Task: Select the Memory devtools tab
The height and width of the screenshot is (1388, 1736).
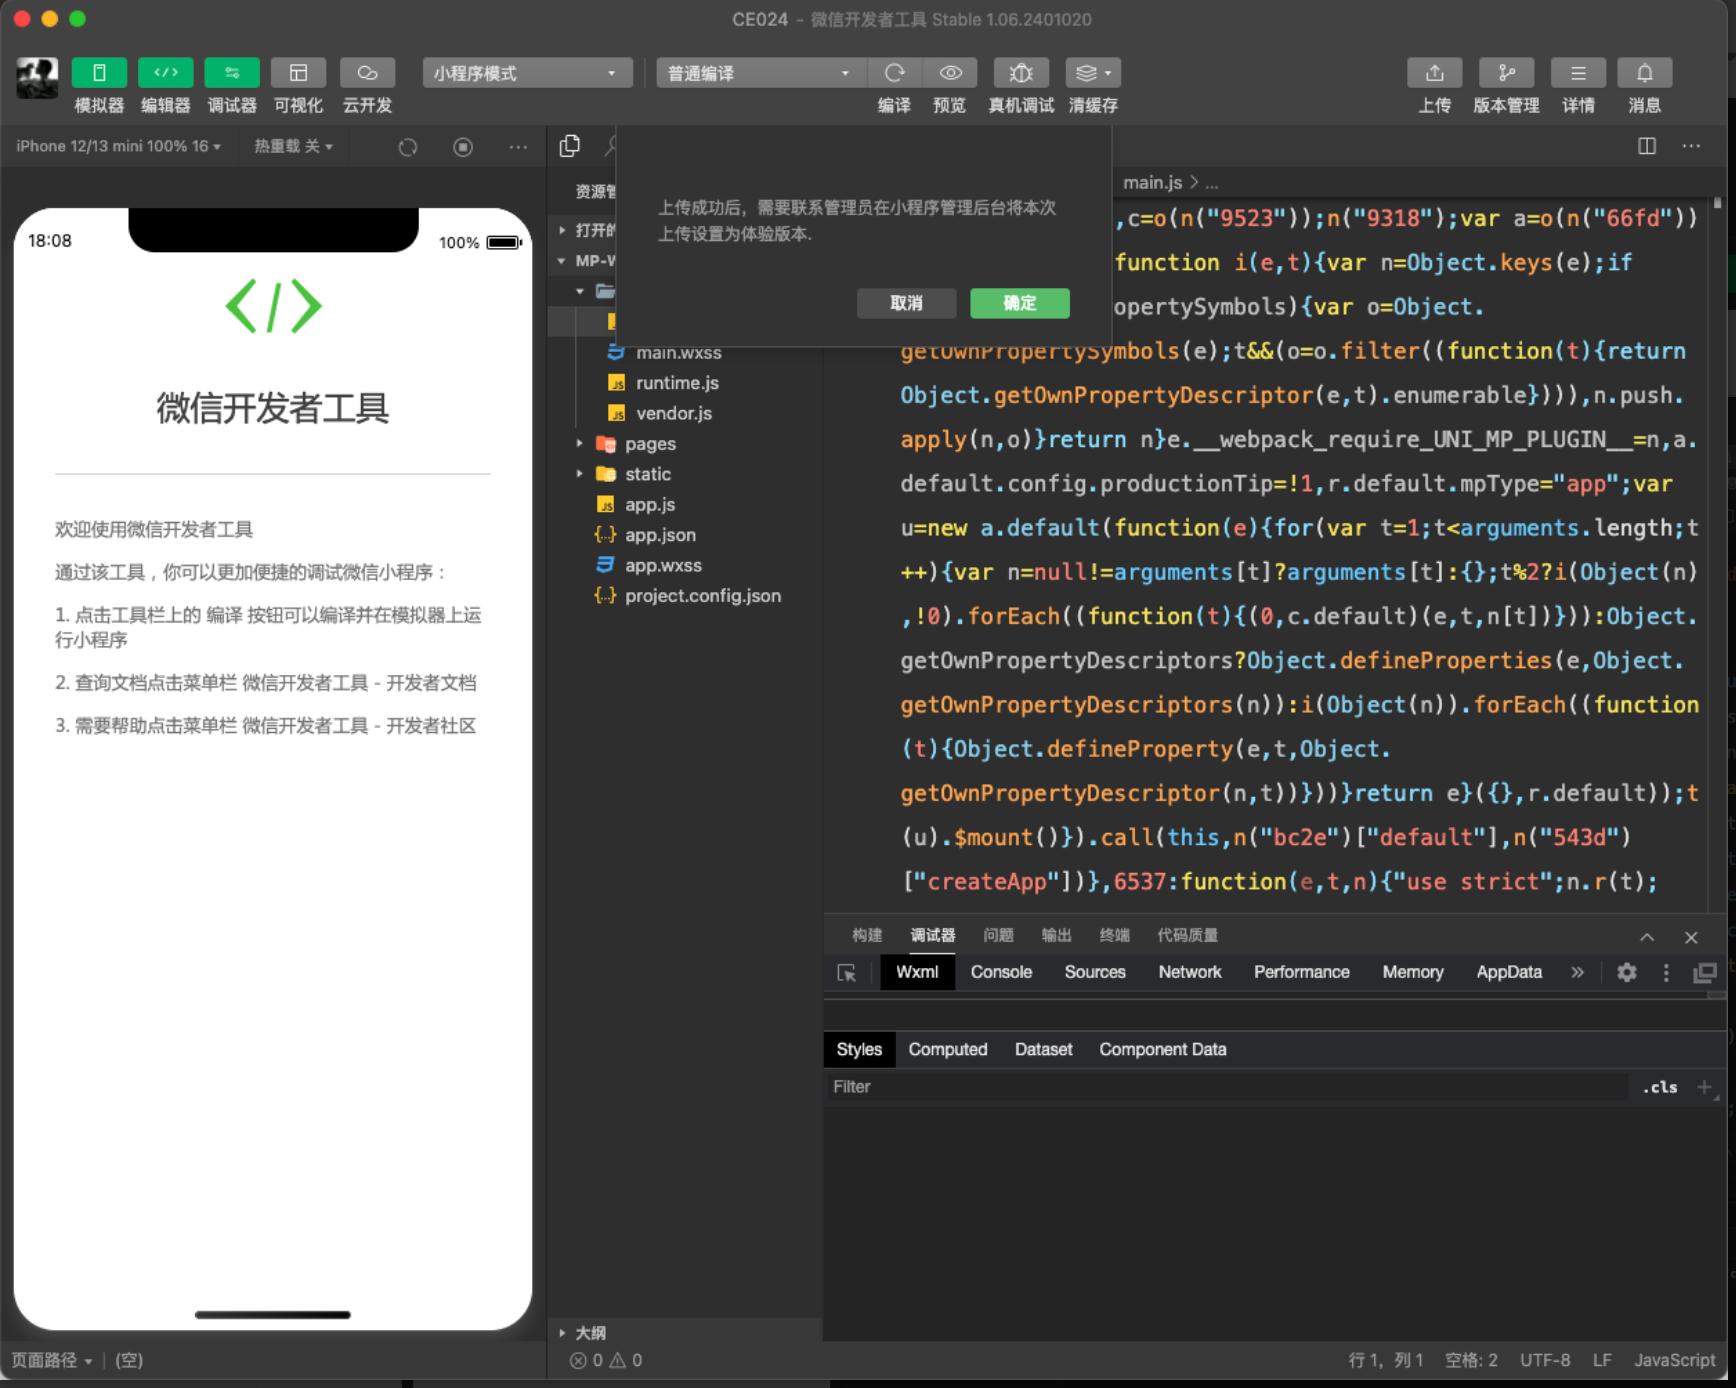Action: [x=1413, y=972]
